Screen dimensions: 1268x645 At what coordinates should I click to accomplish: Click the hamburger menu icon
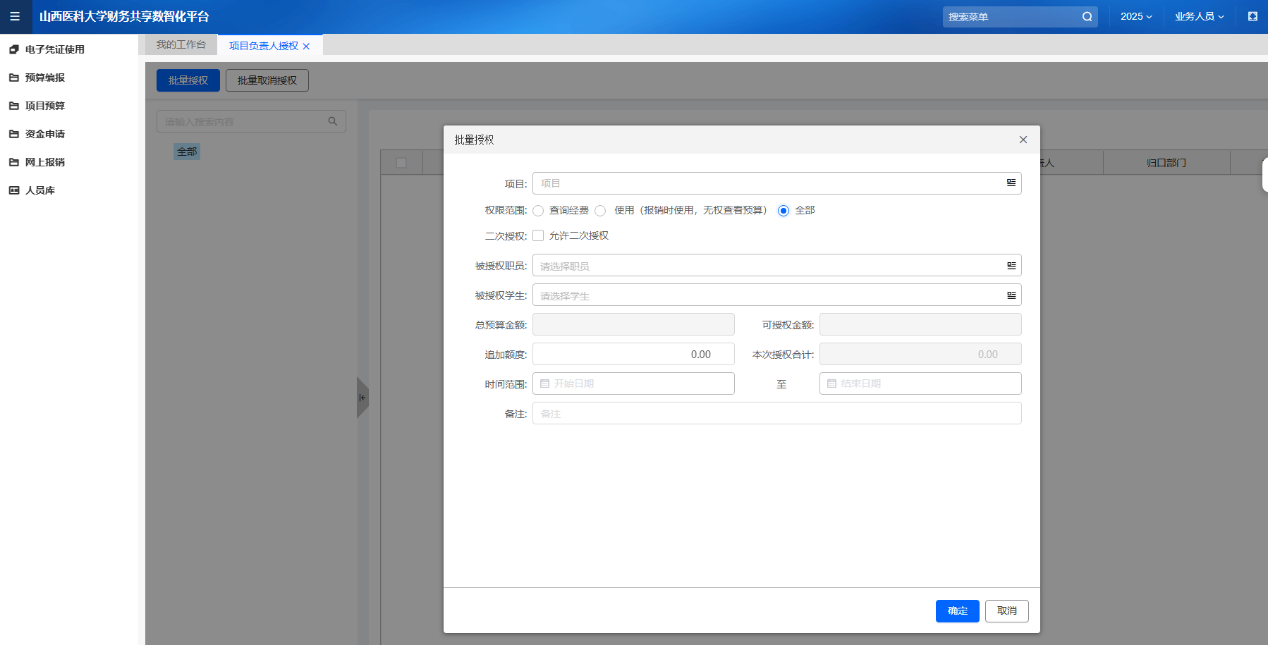tap(14, 16)
